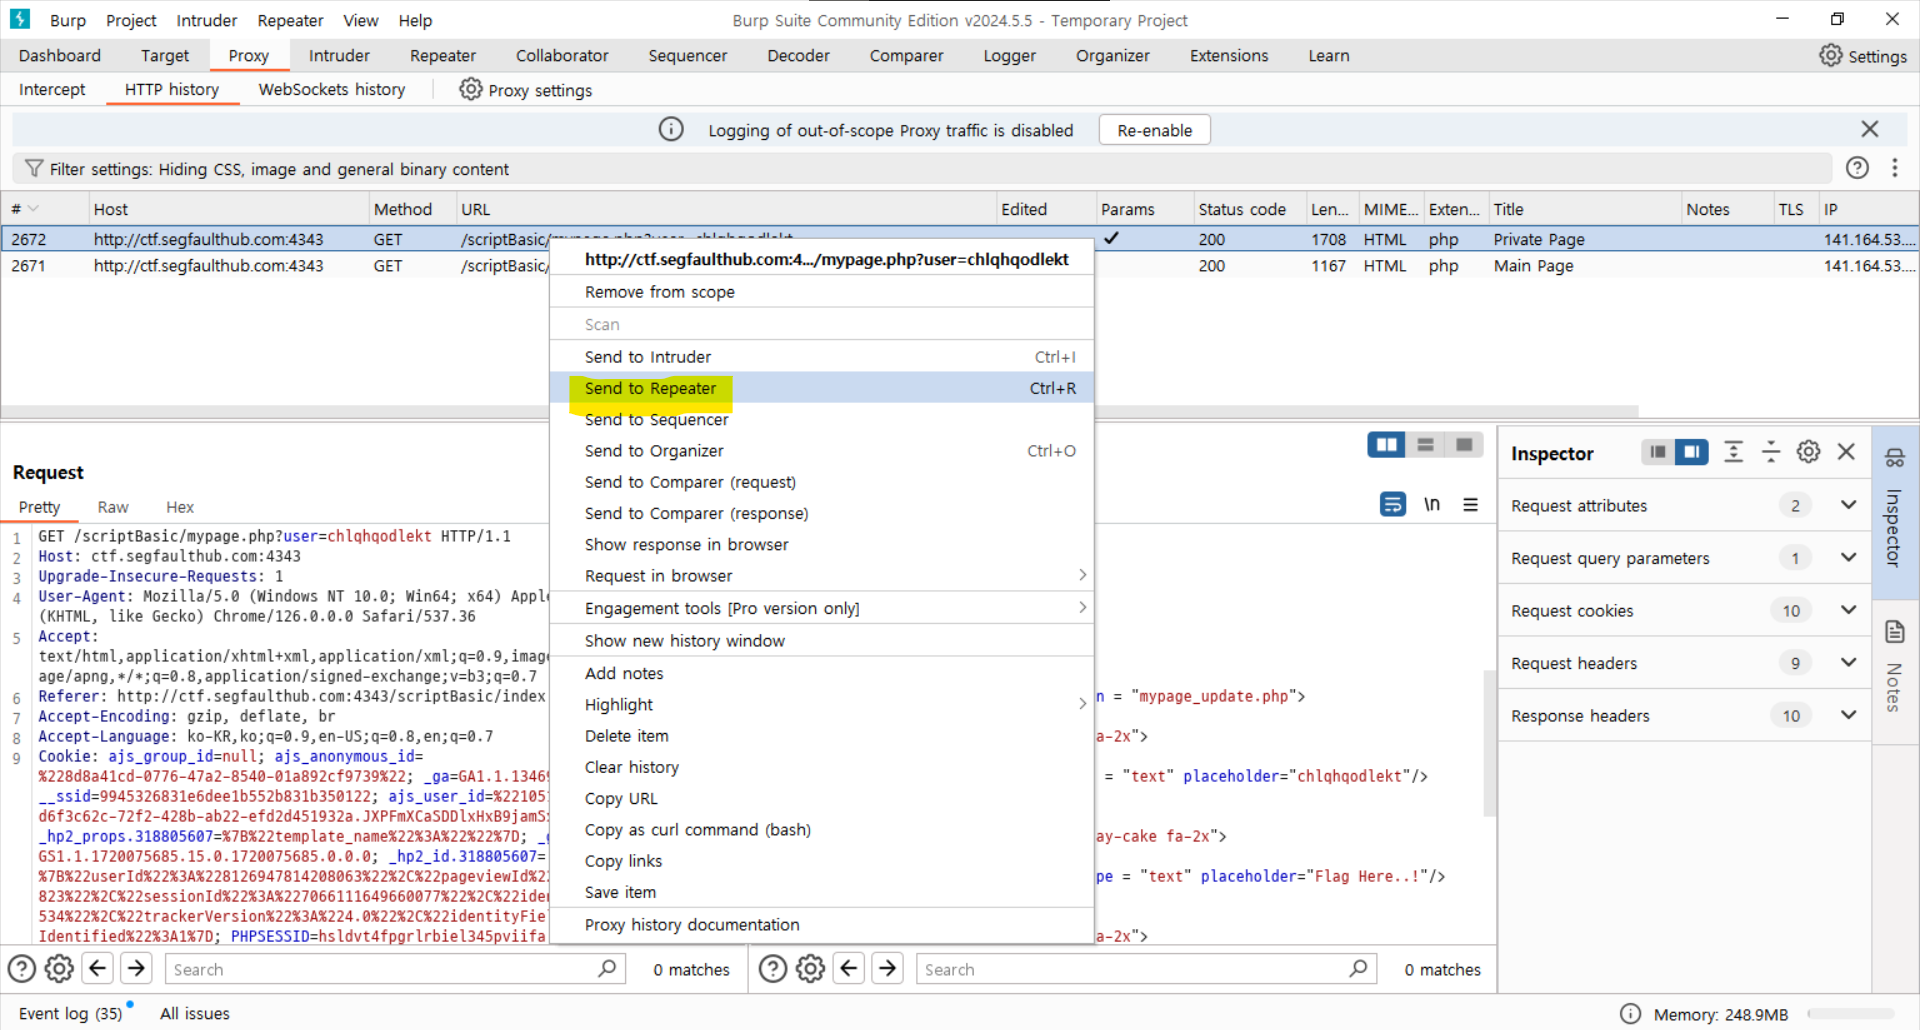Open request search help icon
Screen dimensions: 1920x1030
click(22, 968)
